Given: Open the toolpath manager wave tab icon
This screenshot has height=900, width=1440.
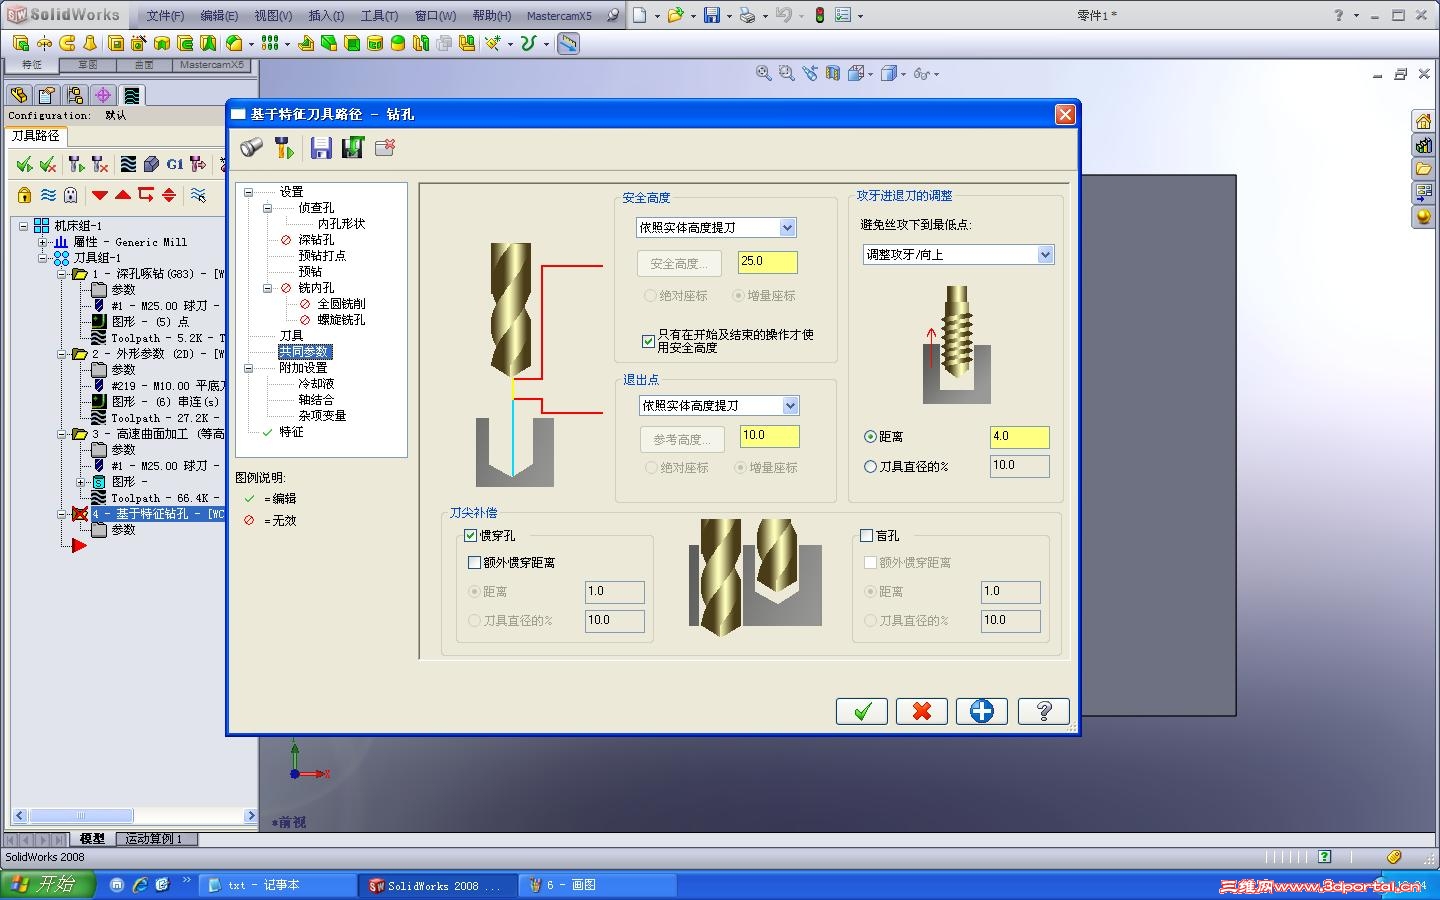Looking at the screenshot, I should click(x=131, y=95).
